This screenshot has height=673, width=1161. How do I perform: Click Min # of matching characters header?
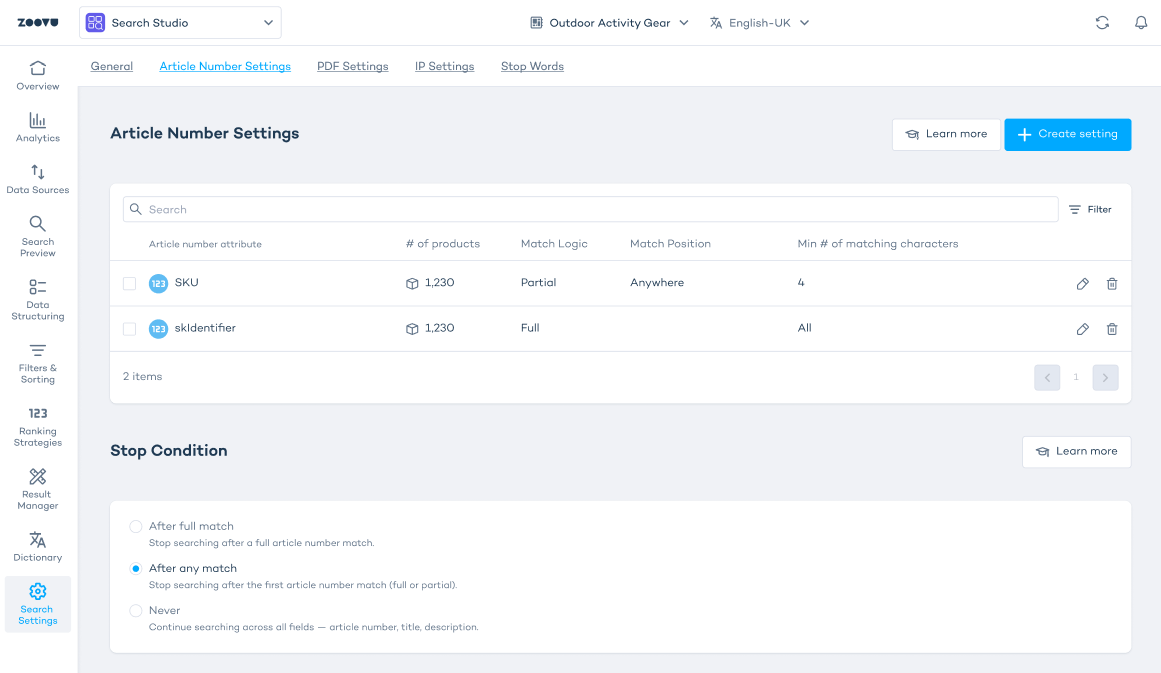tap(877, 244)
